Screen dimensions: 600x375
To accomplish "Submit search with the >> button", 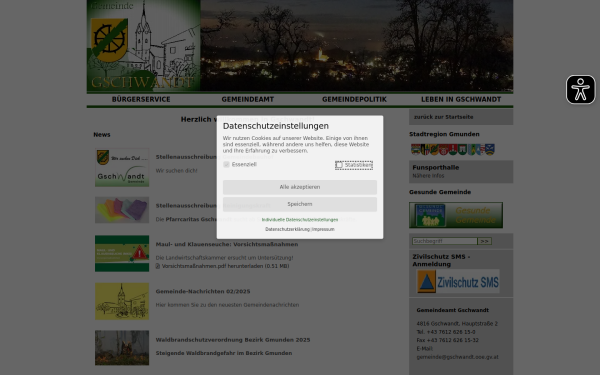I will [x=484, y=241].
